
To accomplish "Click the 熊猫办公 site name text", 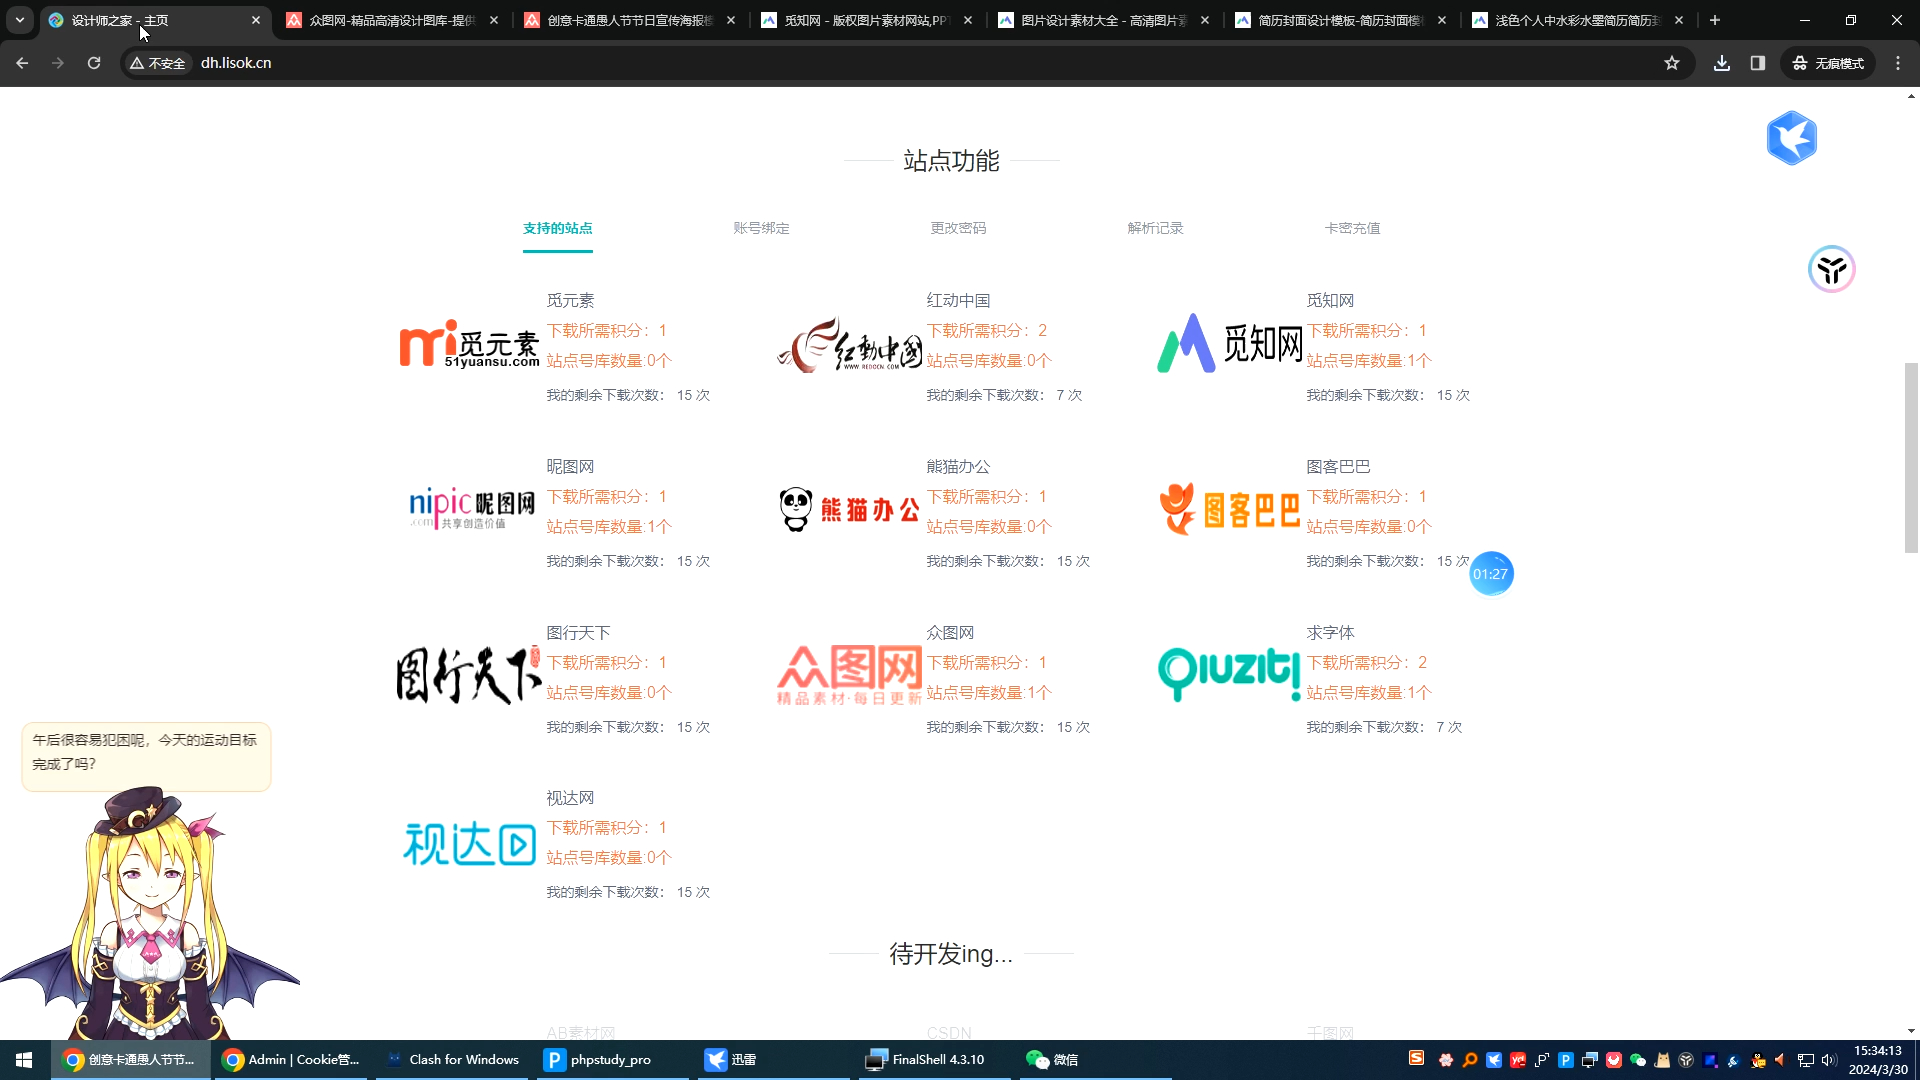I will [x=958, y=466].
